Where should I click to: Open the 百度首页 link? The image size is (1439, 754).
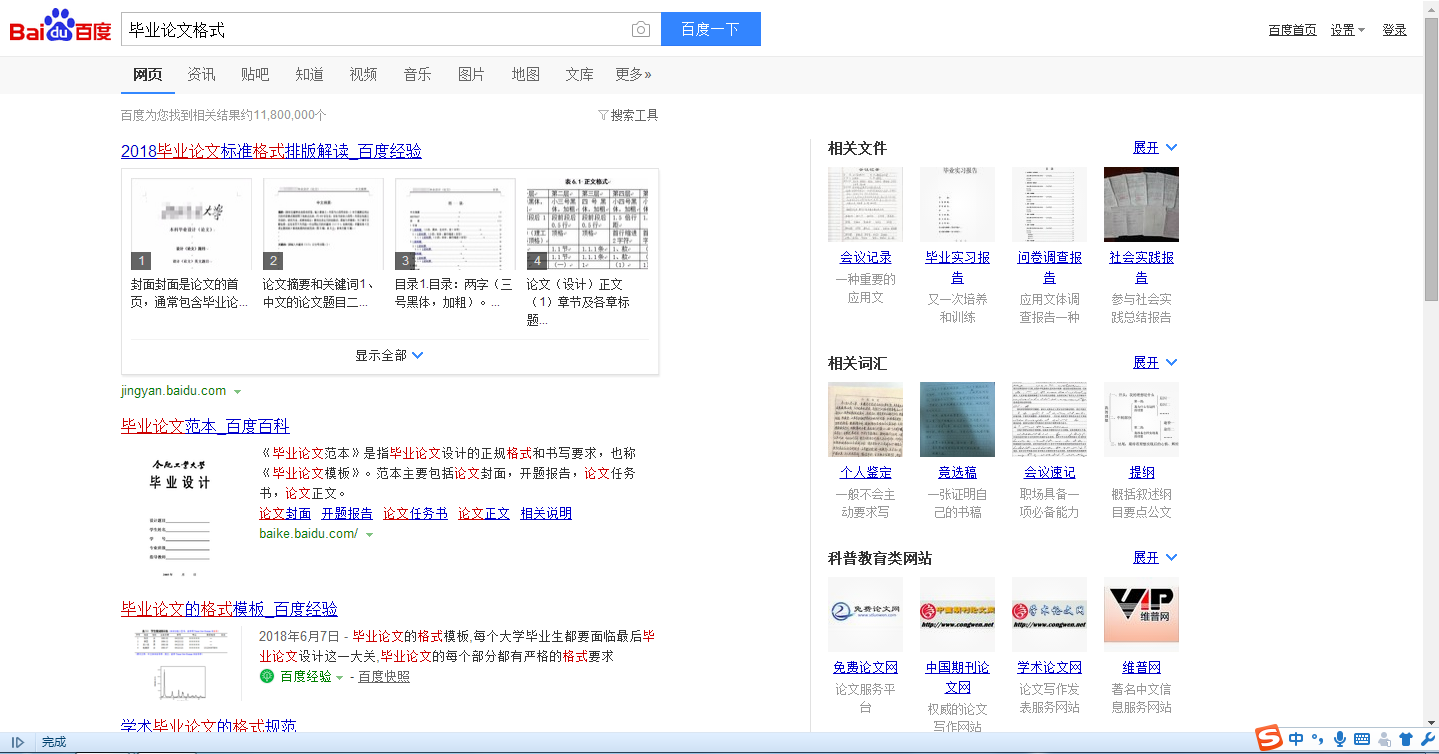(x=1292, y=30)
